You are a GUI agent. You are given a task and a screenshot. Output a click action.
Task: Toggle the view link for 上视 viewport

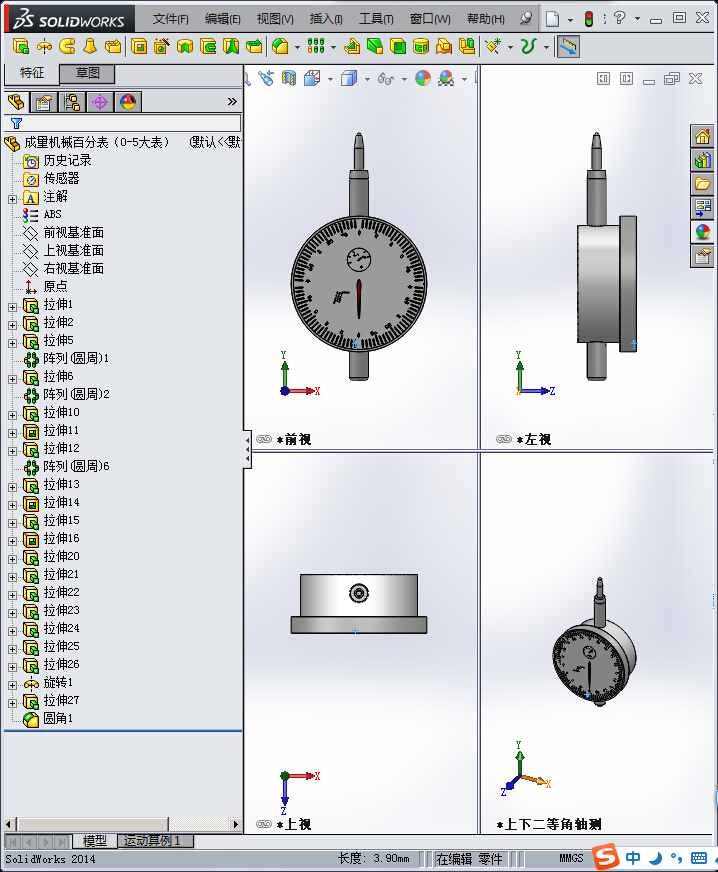[264, 824]
